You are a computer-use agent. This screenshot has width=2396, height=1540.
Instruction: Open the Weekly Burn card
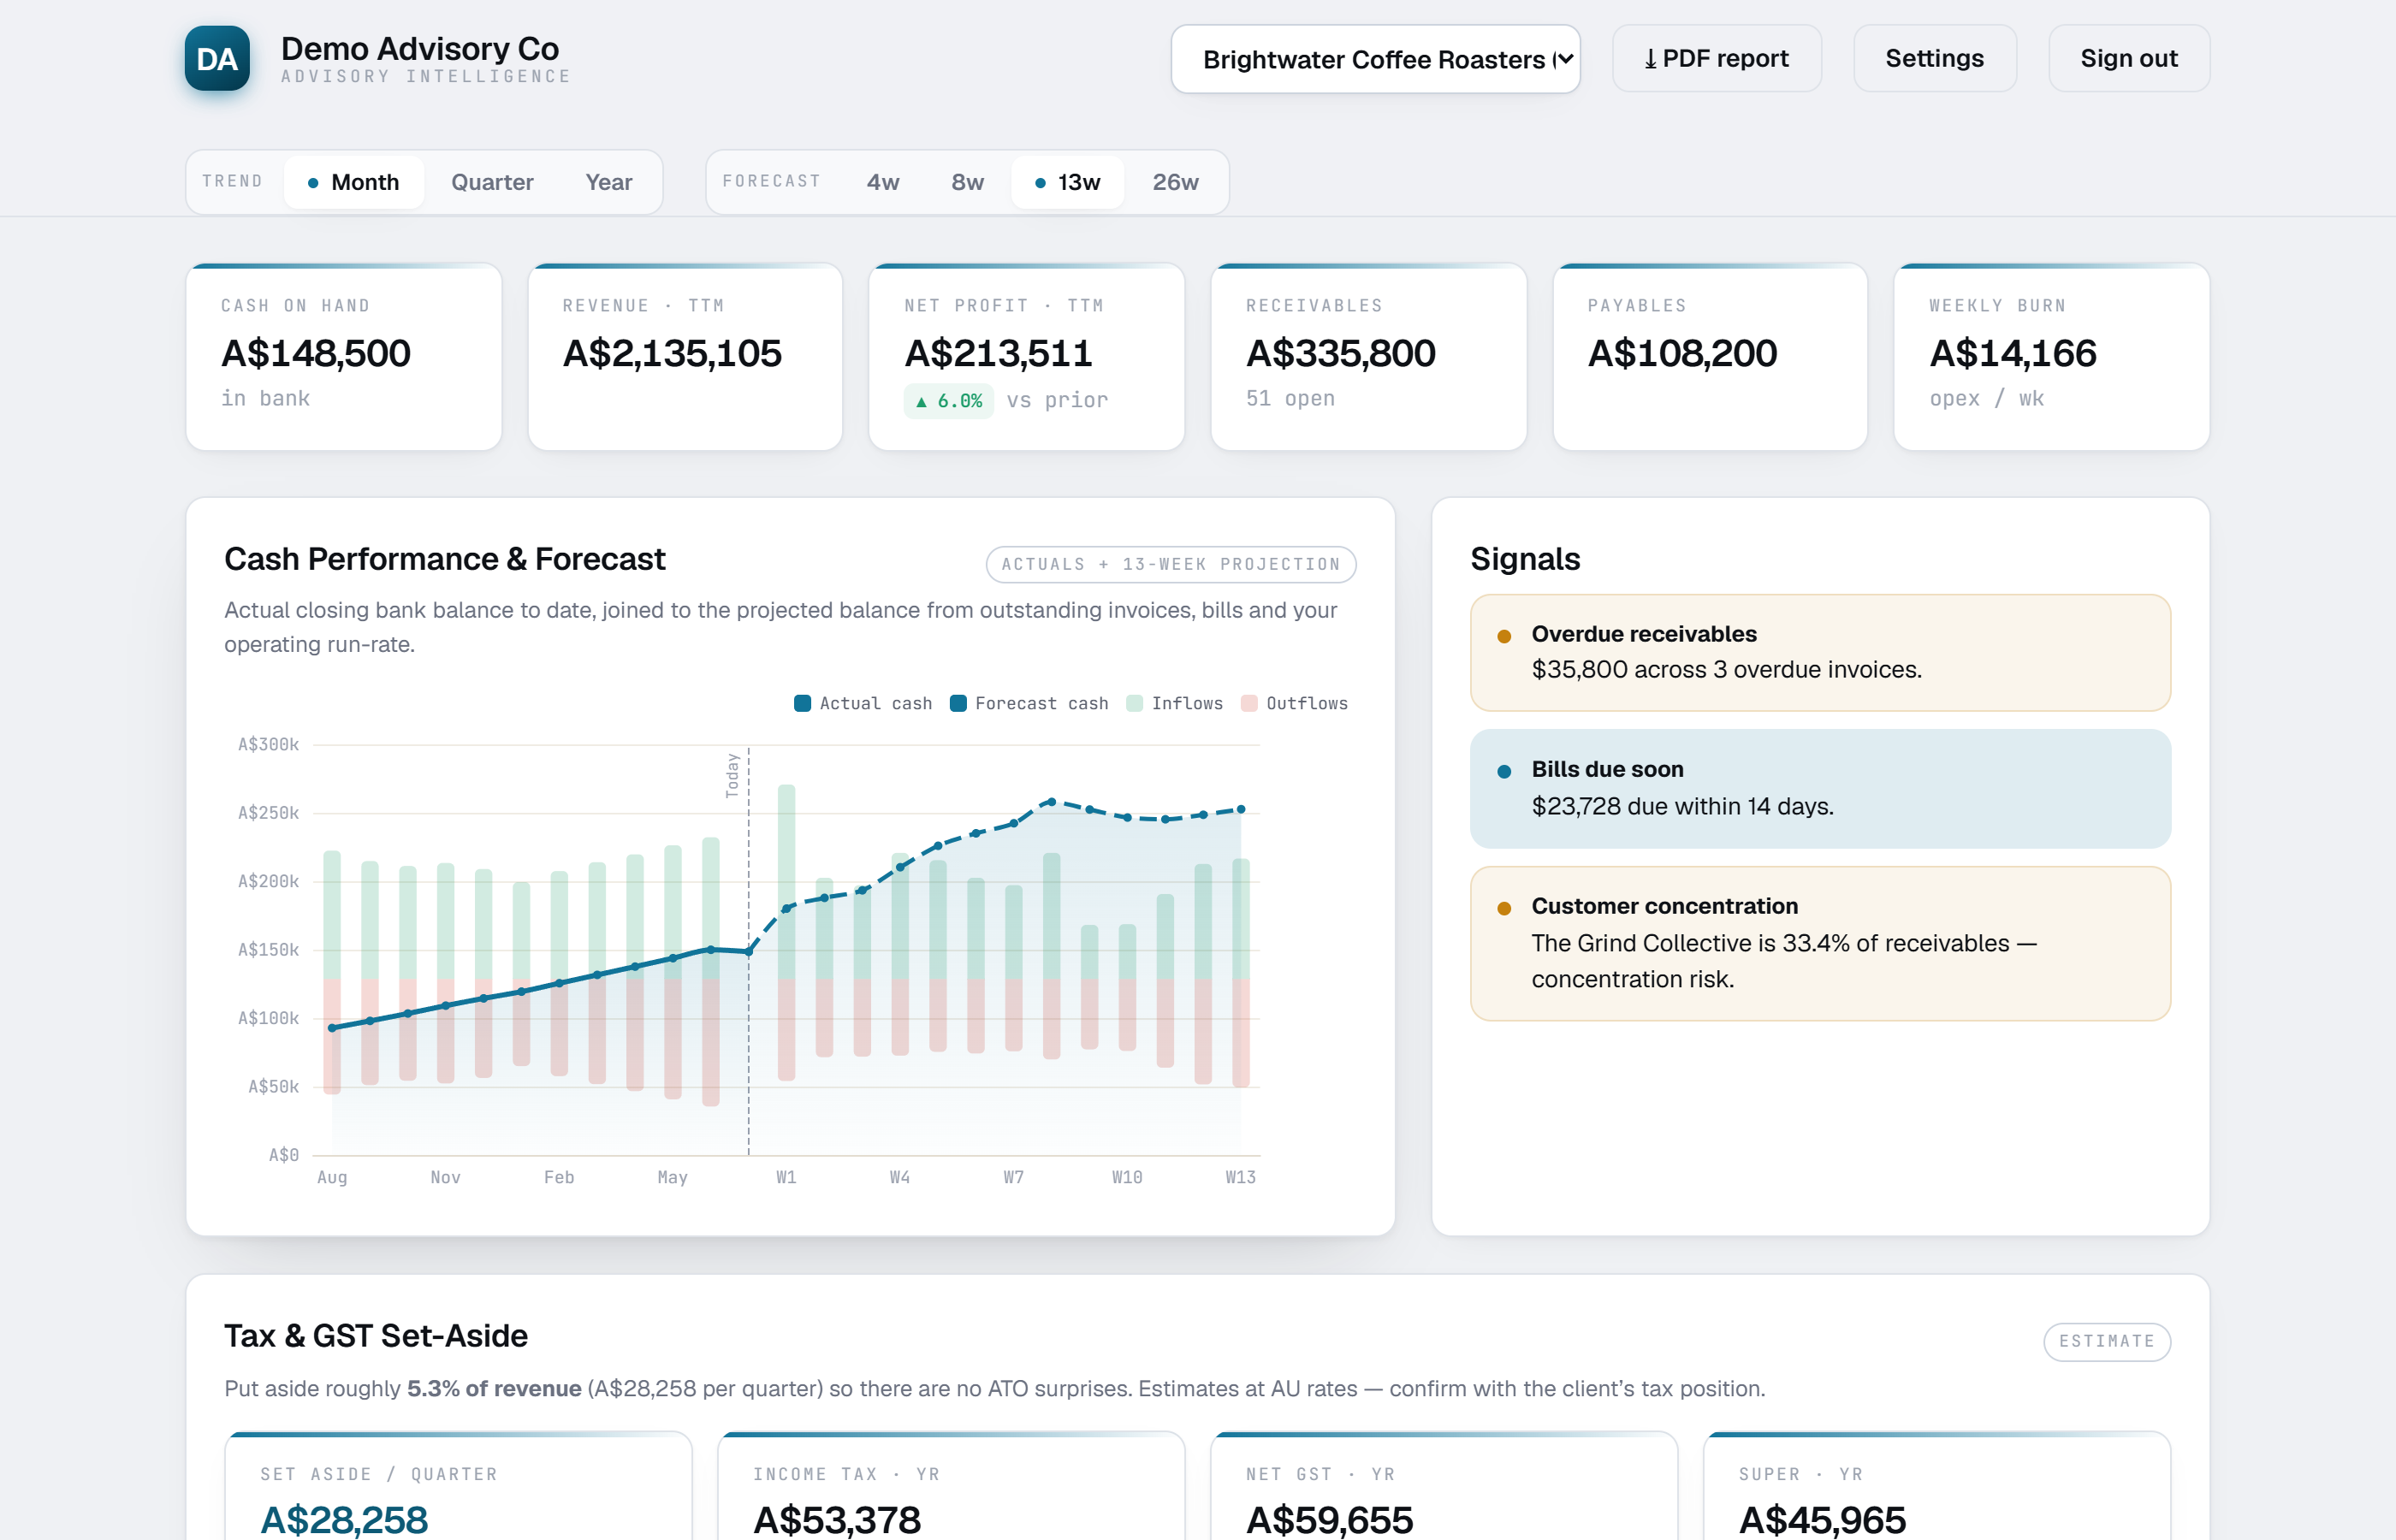coord(2051,357)
